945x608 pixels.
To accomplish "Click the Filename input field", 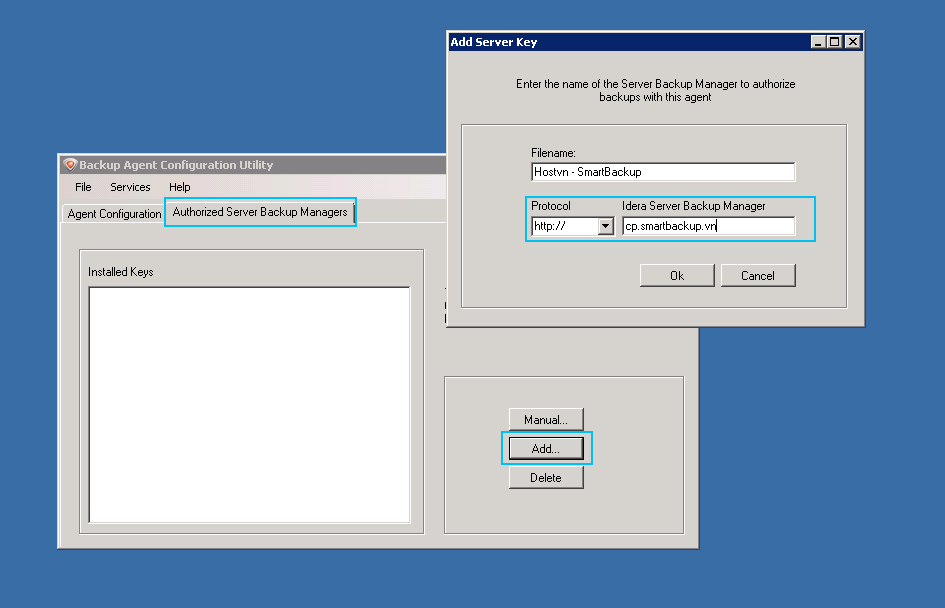I will coord(663,172).
